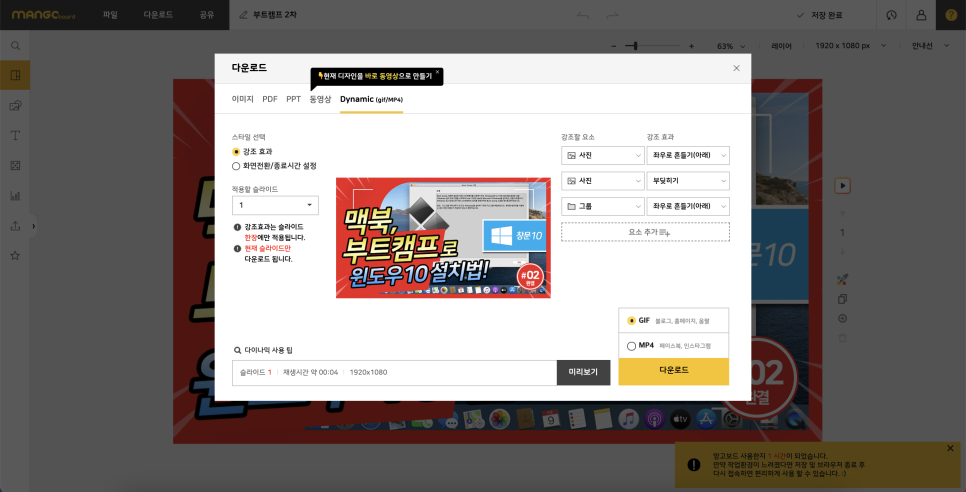The height and width of the screenshot is (492, 966).
Task: Open the pattern/background icon in sidebar
Action: click(x=15, y=166)
